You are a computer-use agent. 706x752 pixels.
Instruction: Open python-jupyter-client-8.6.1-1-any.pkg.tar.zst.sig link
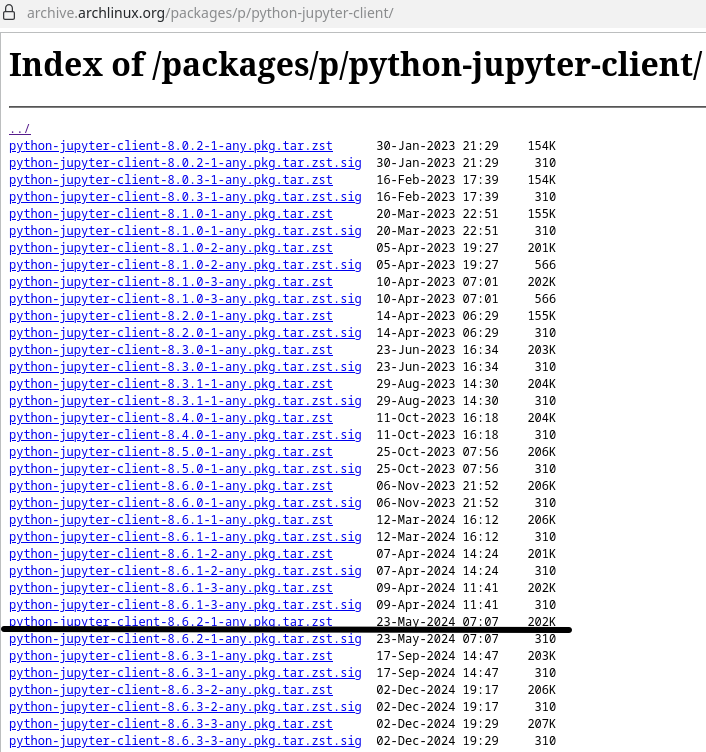pyautogui.click(x=185, y=537)
